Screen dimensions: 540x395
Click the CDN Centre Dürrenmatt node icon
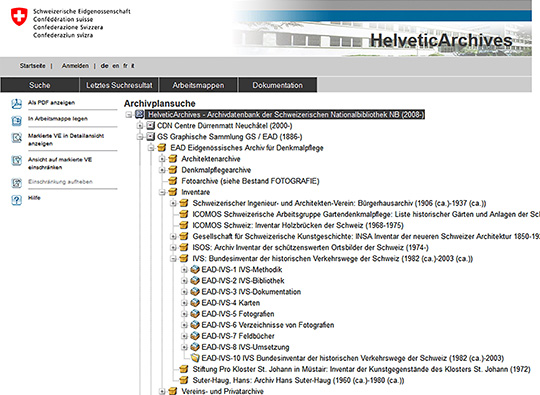click(150, 125)
